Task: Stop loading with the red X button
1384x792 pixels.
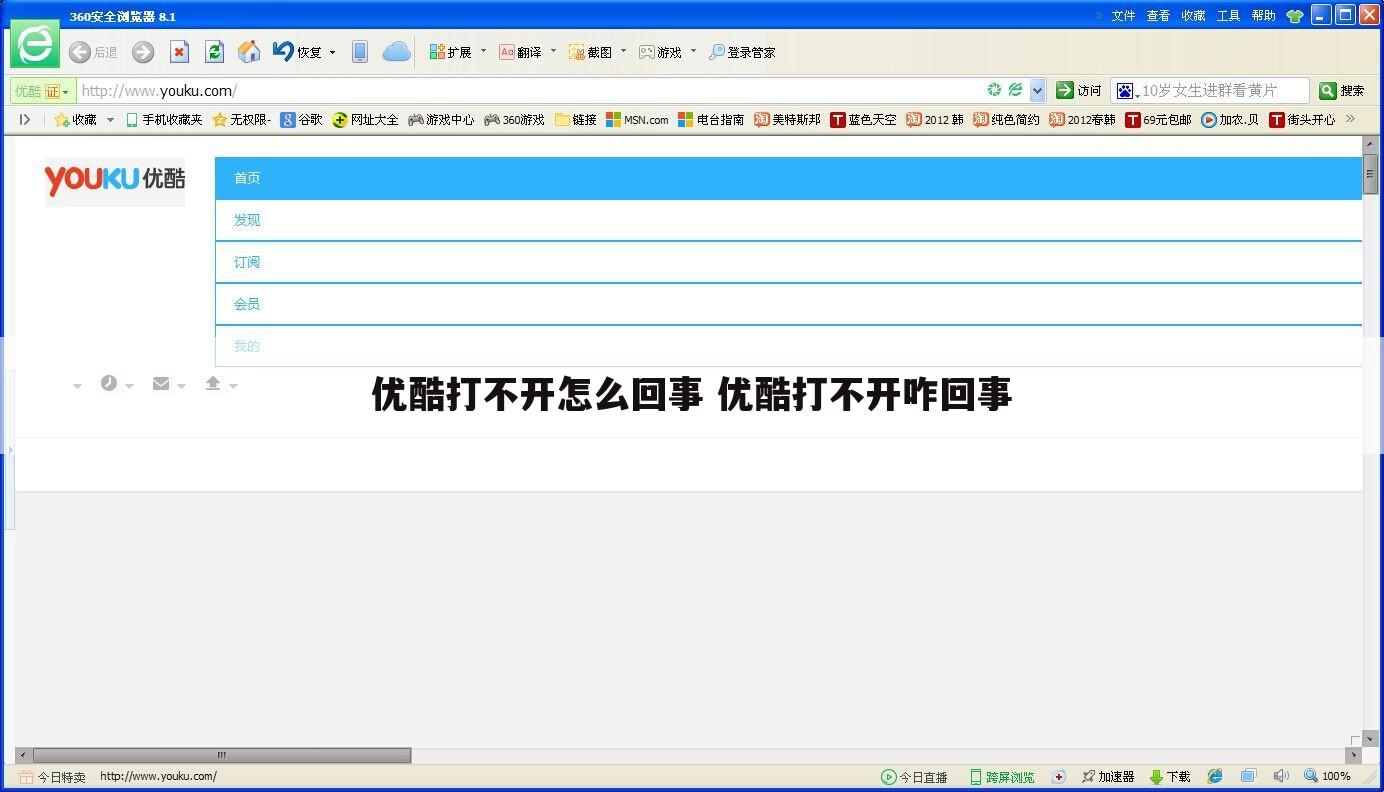Action: pos(179,52)
